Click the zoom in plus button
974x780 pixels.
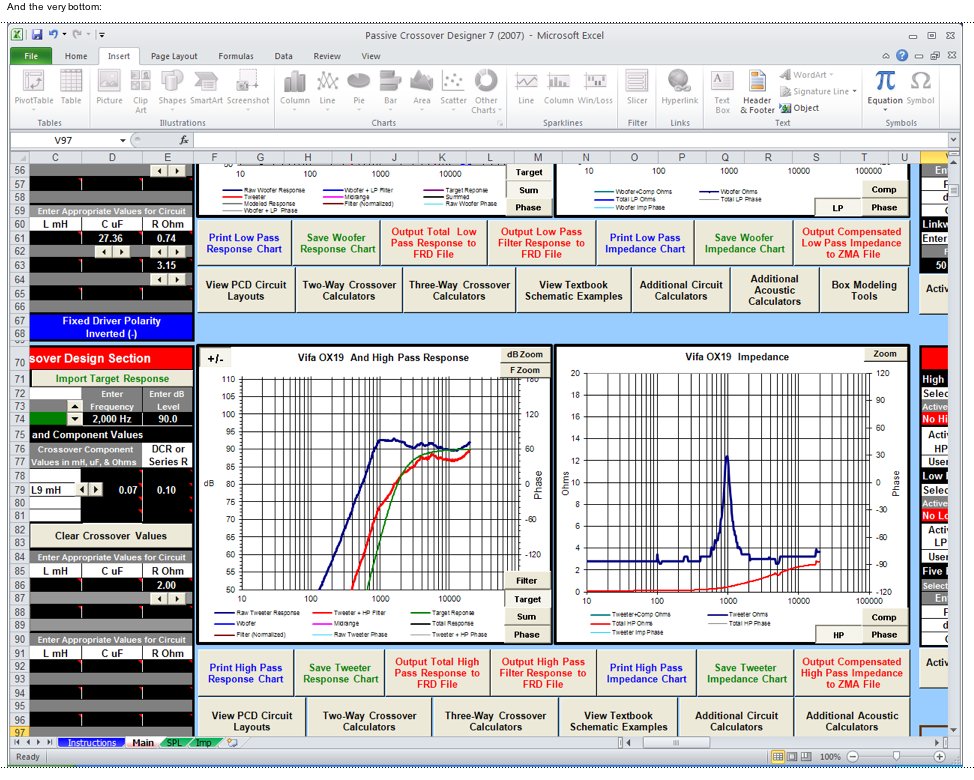(x=939, y=756)
